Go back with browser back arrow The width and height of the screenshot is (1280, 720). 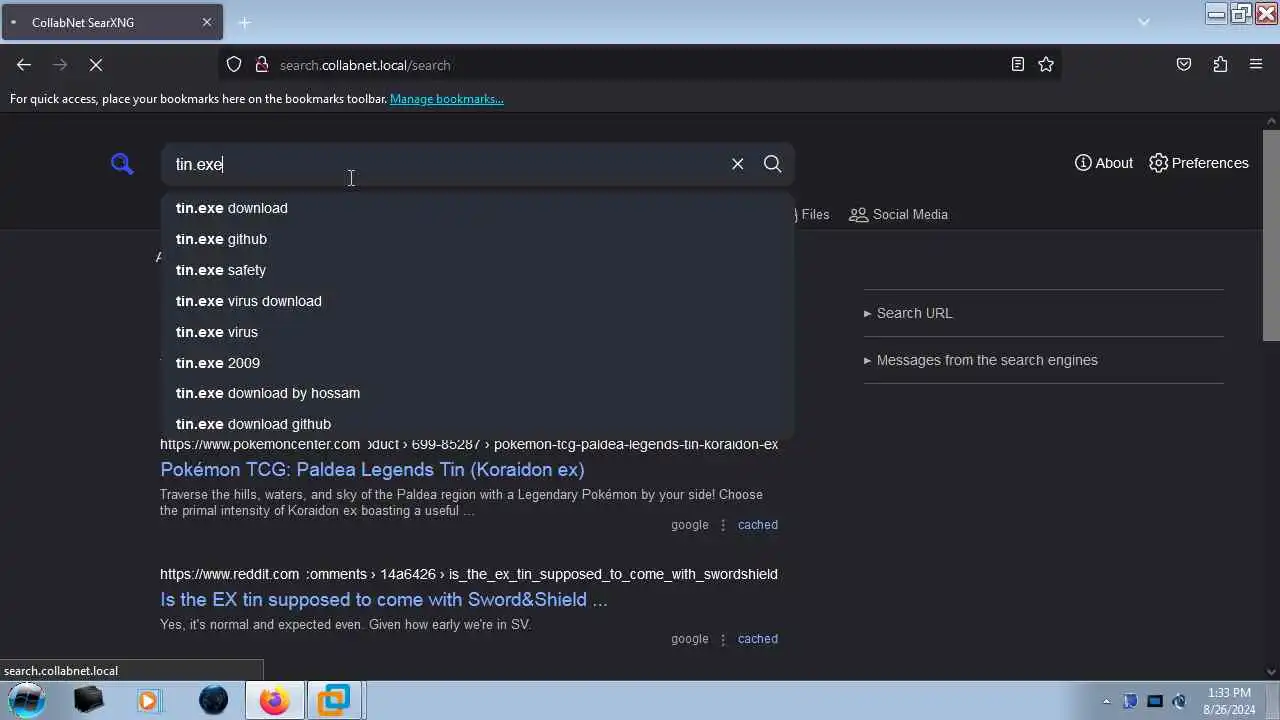[24, 65]
